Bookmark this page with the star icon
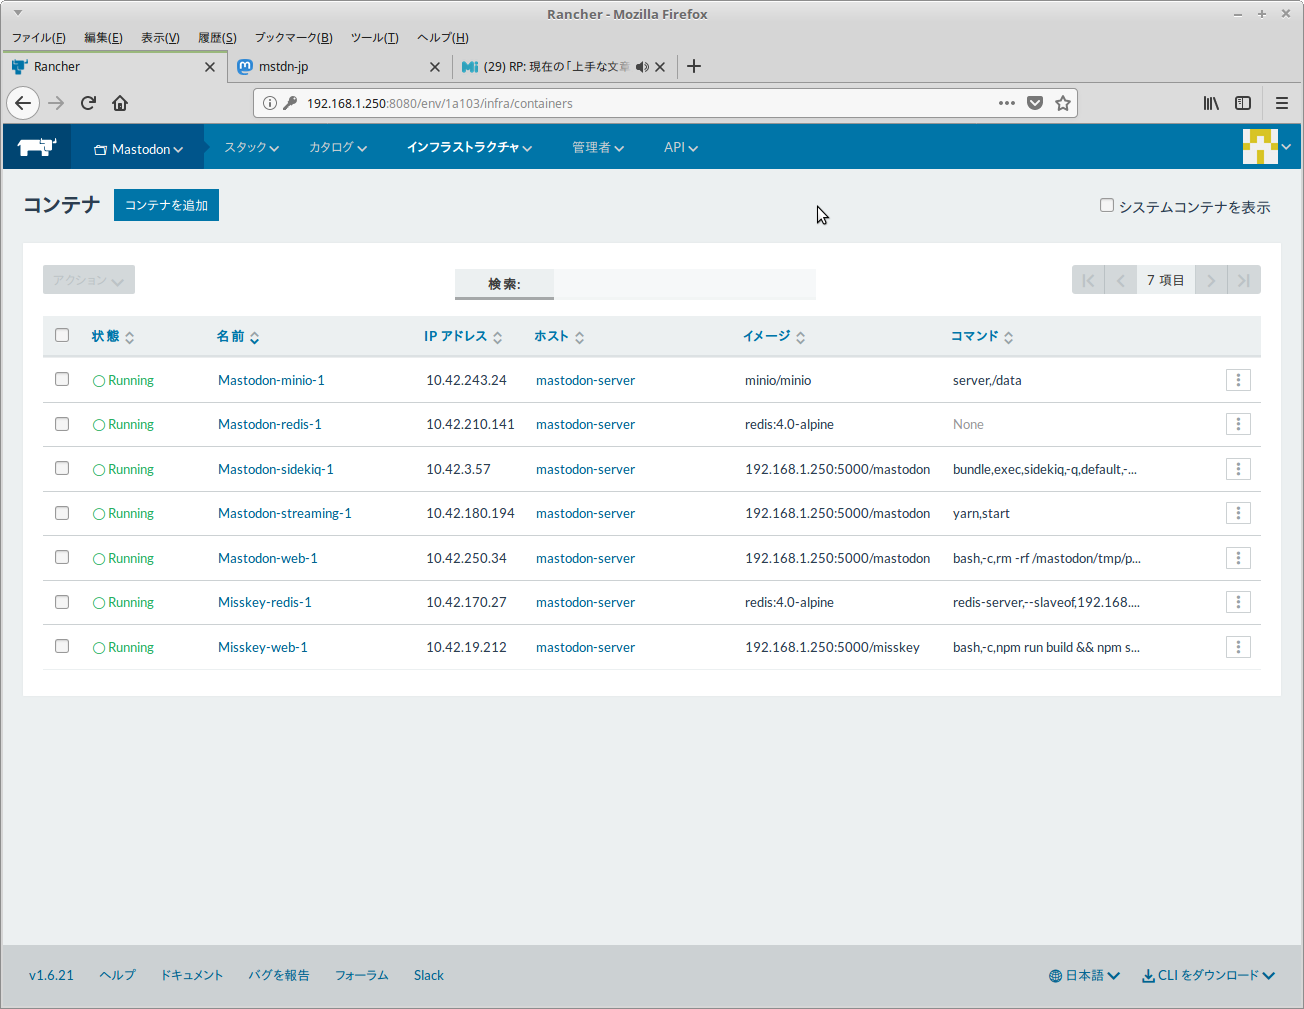 (1063, 103)
